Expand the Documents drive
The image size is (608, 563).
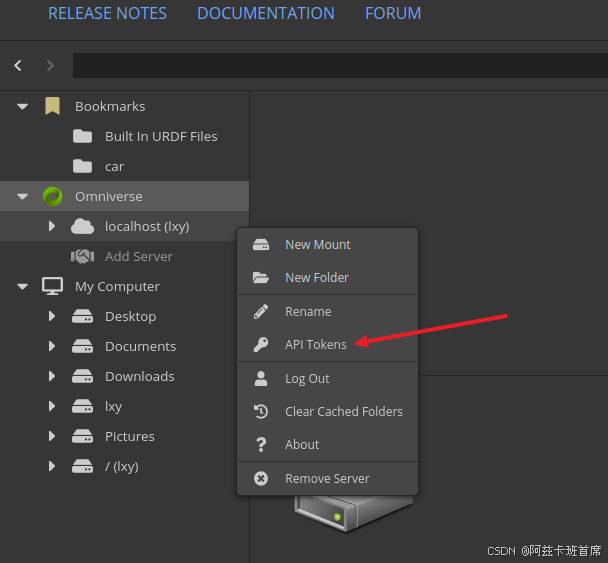52,346
